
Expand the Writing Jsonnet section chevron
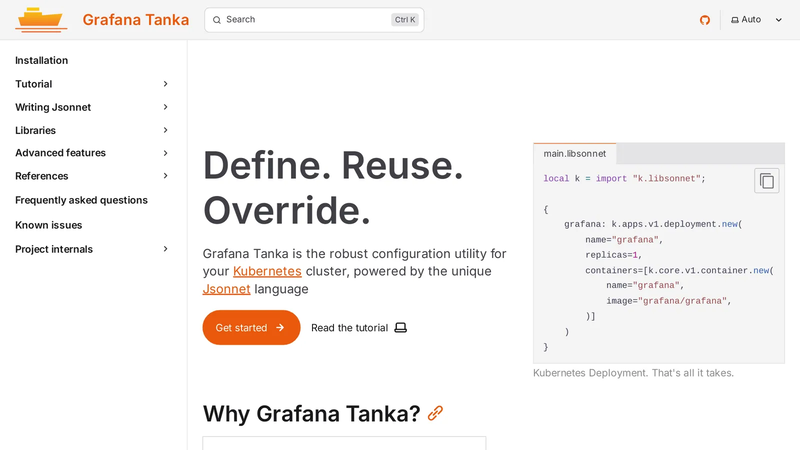pyautogui.click(x=165, y=107)
